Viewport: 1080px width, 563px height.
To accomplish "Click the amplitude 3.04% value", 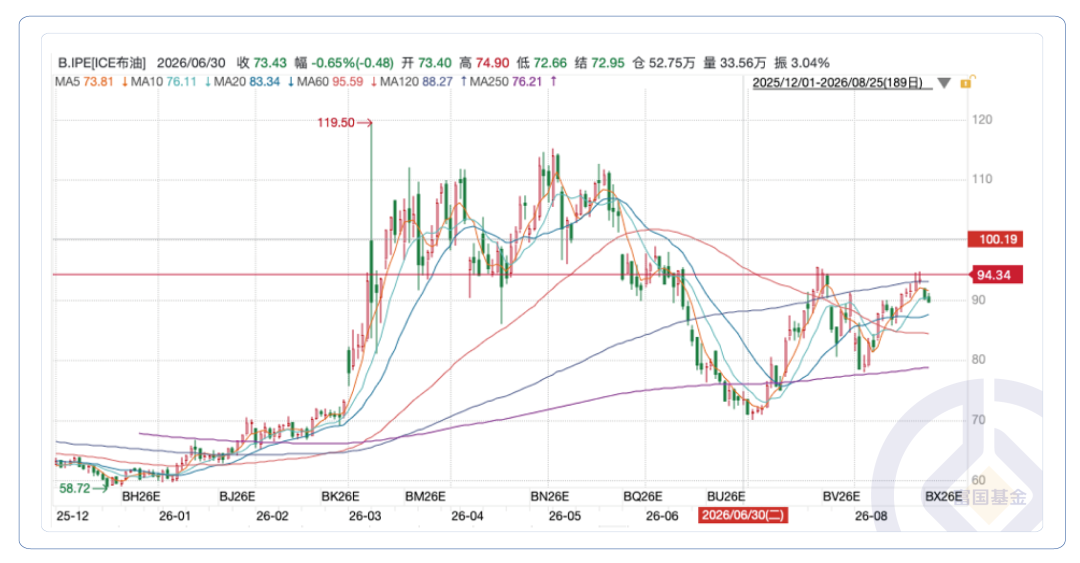I will pyautogui.click(x=810, y=63).
